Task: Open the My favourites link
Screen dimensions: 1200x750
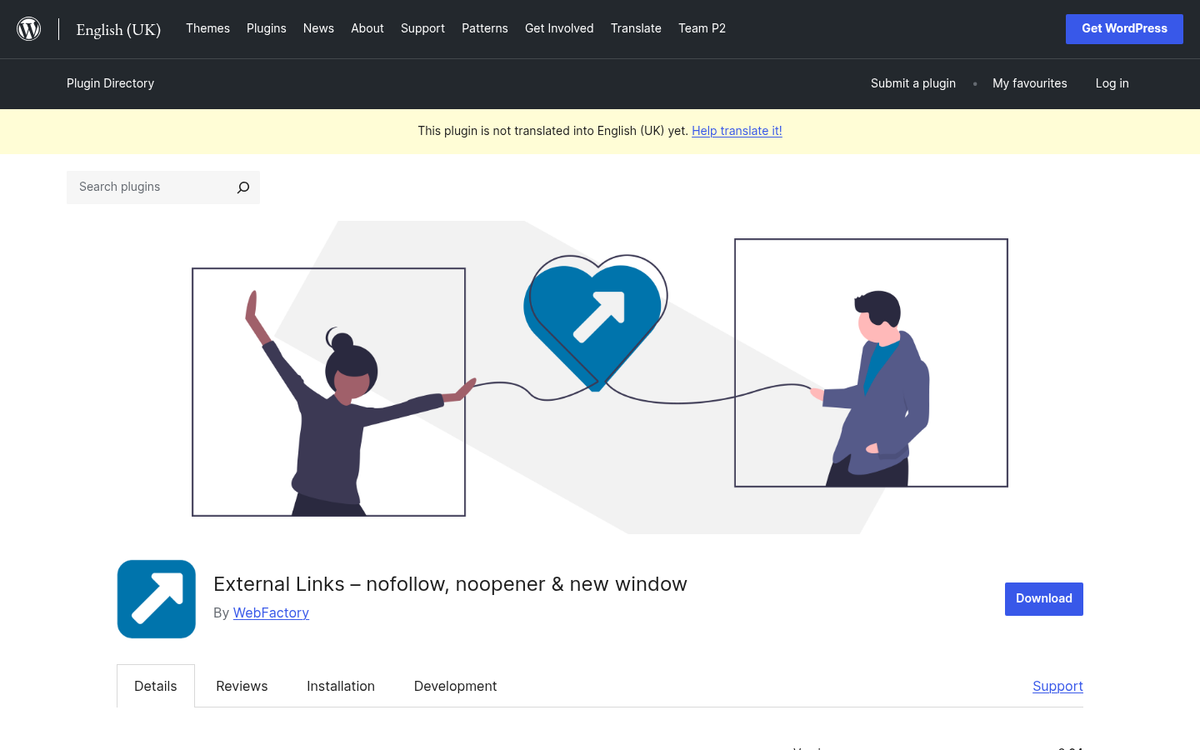Action: (x=1030, y=83)
